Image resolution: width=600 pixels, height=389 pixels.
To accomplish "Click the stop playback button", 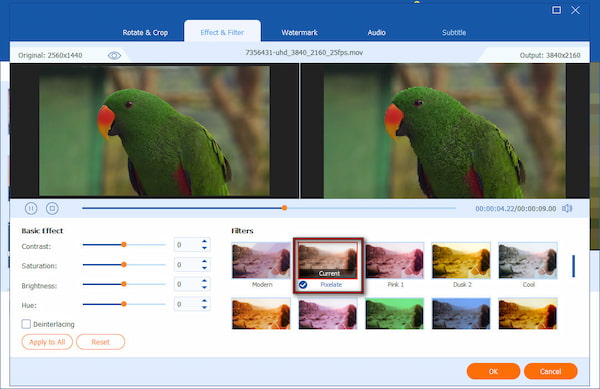I will [x=52, y=208].
